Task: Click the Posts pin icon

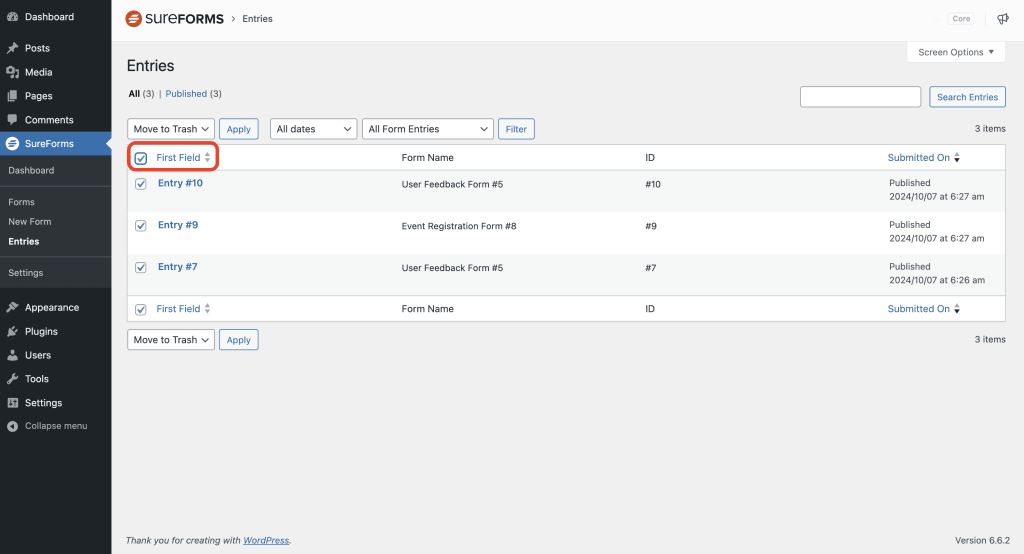Action: 12,48
